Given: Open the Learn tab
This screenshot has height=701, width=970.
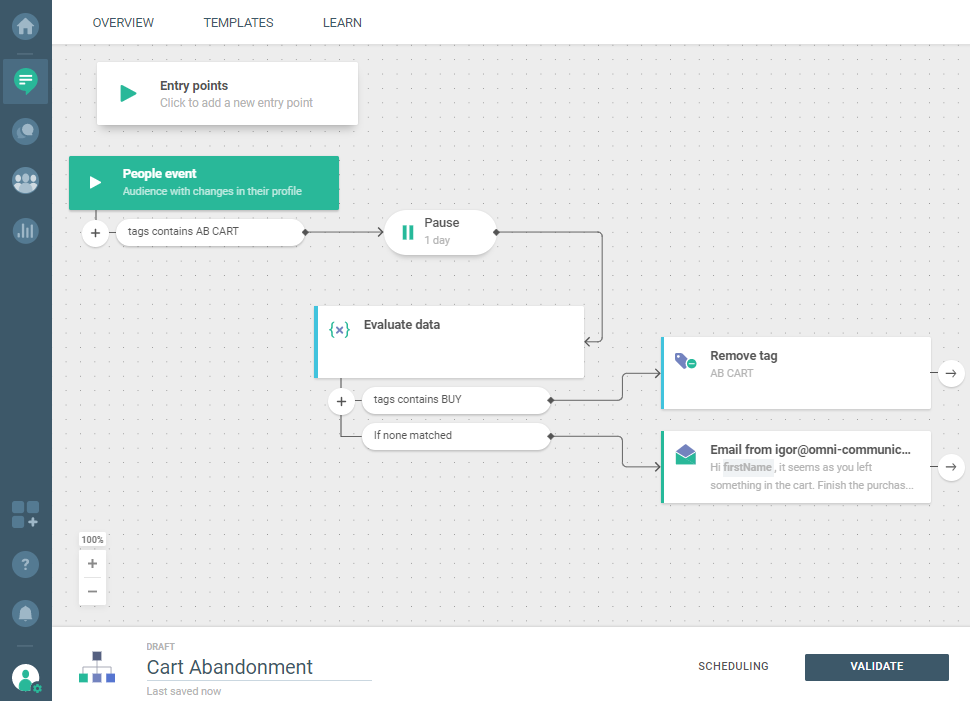Looking at the screenshot, I should pyautogui.click(x=342, y=23).
